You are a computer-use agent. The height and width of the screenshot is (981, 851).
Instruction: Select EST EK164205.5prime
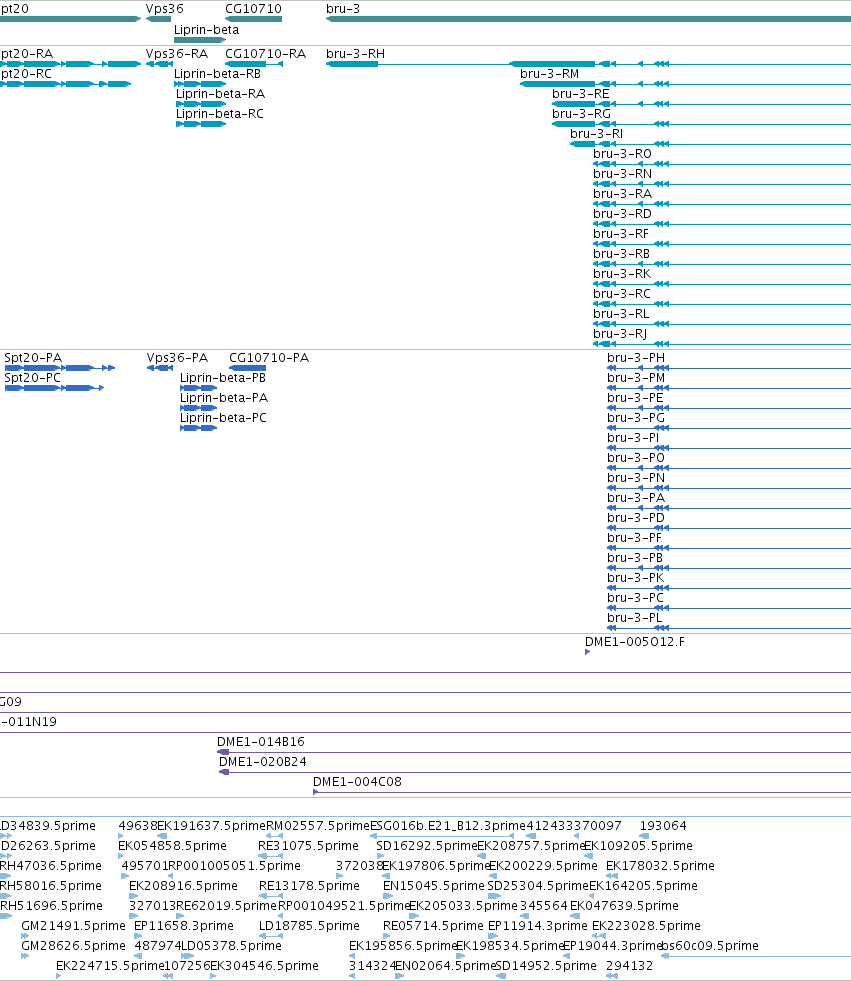pyautogui.click(x=643, y=886)
